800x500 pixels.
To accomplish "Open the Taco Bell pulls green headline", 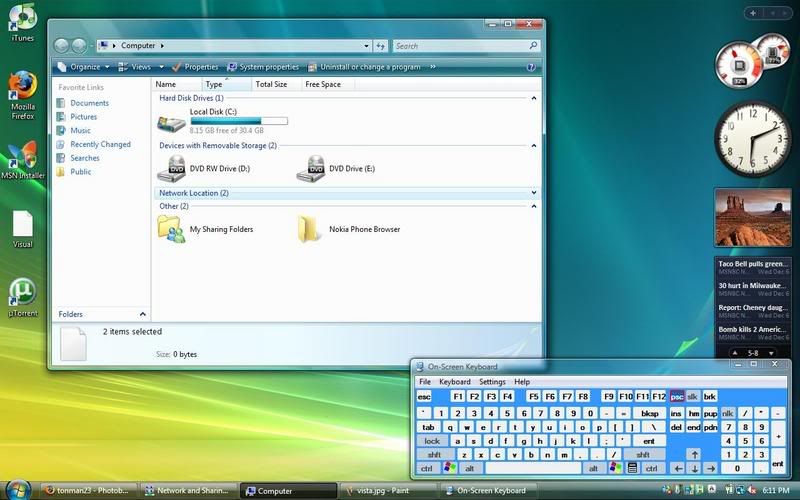I will (753, 264).
